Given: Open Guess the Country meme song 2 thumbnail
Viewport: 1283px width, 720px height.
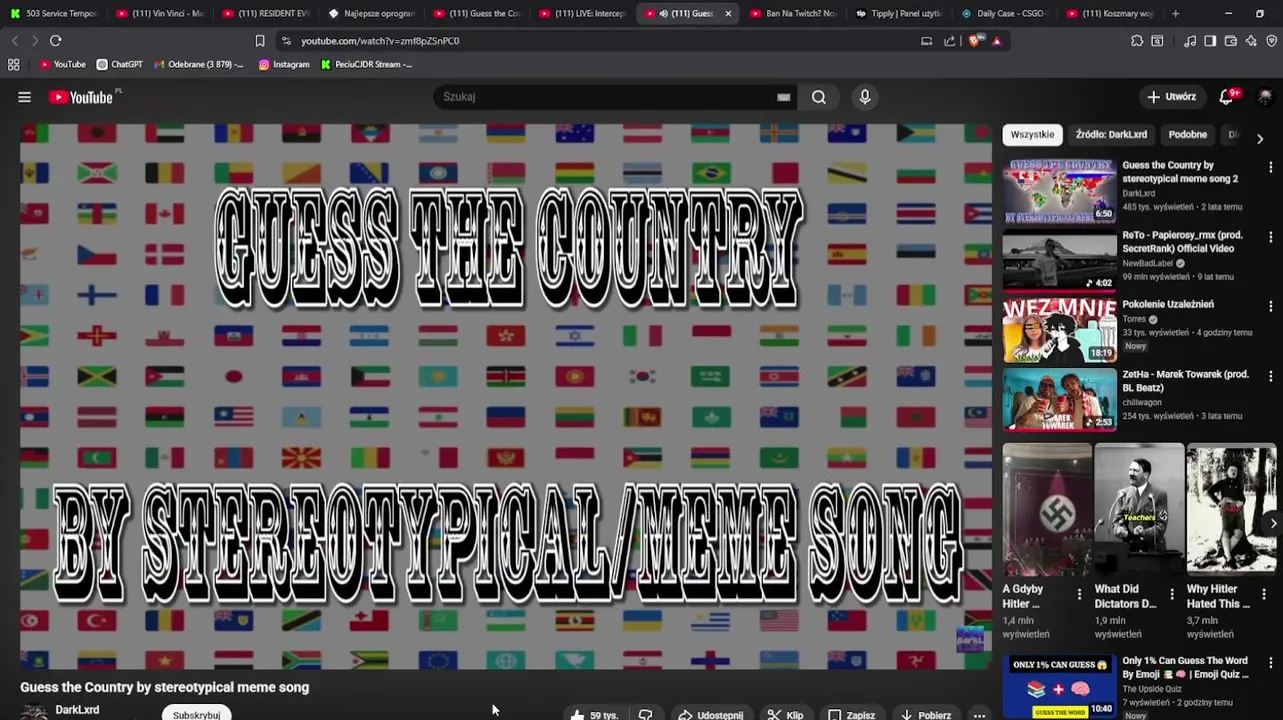Looking at the screenshot, I should [1060, 190].
